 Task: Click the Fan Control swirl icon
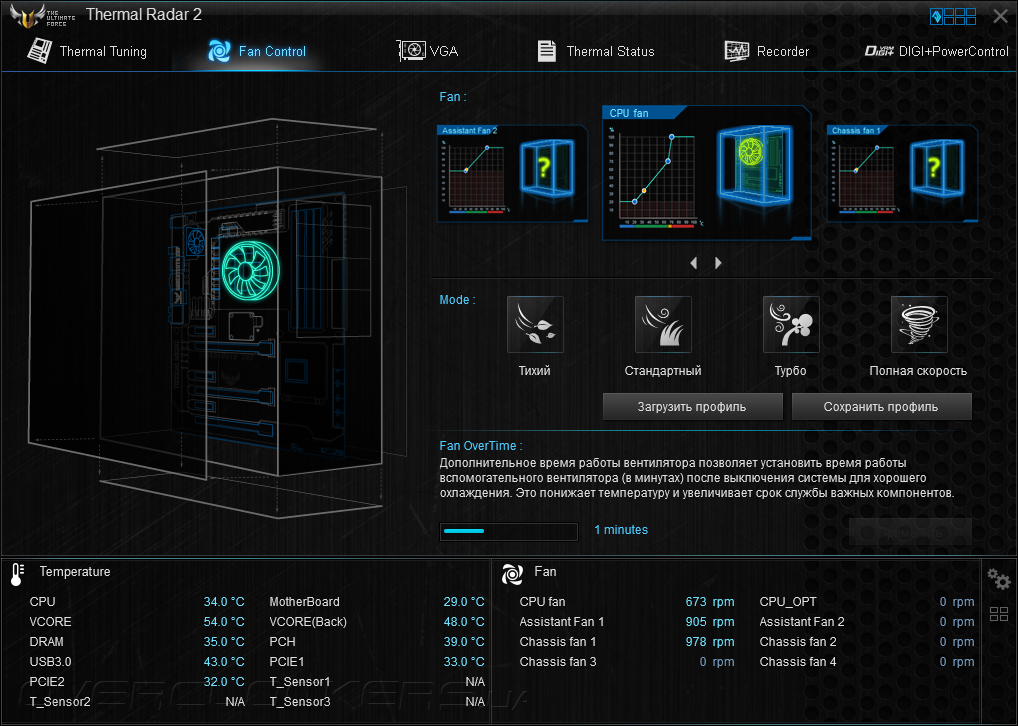(x=219, y=51)
